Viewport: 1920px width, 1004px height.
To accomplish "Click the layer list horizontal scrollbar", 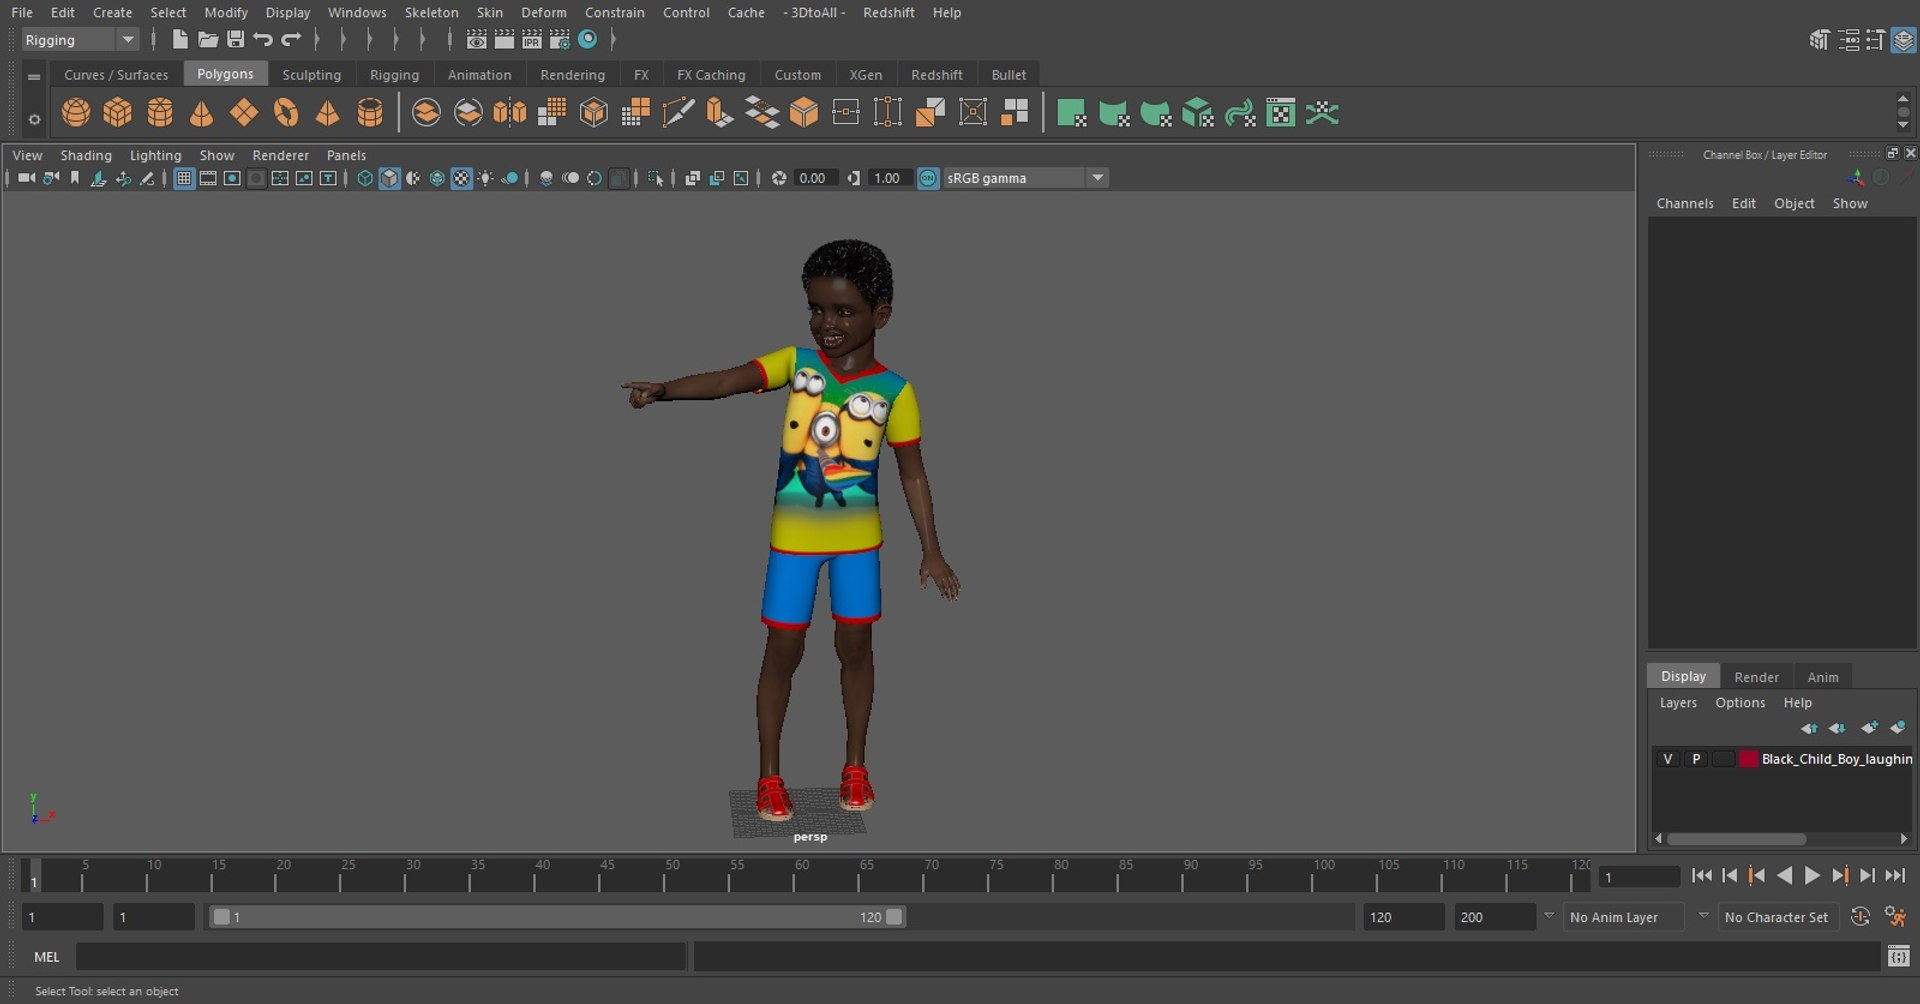I will (1736, 839).
